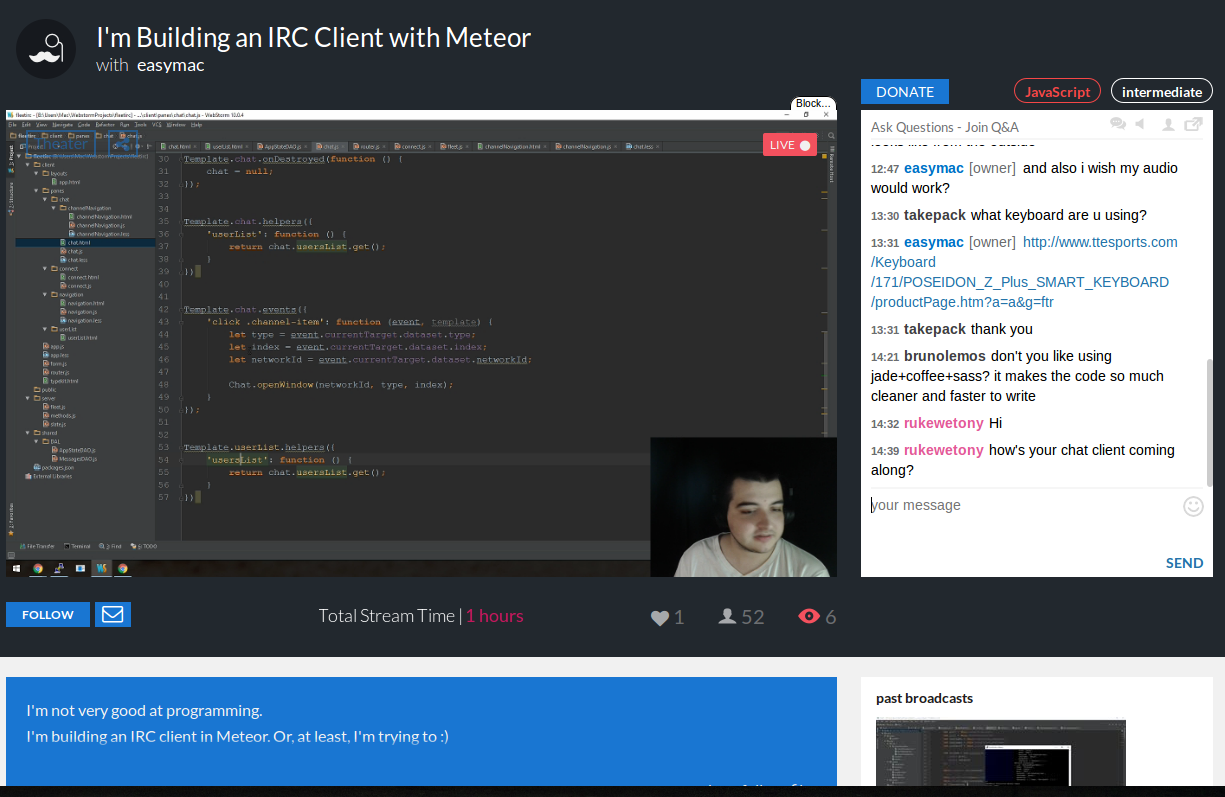Click takepack's name in keyboard question
Screen dimensions: 1225x797
935,215
